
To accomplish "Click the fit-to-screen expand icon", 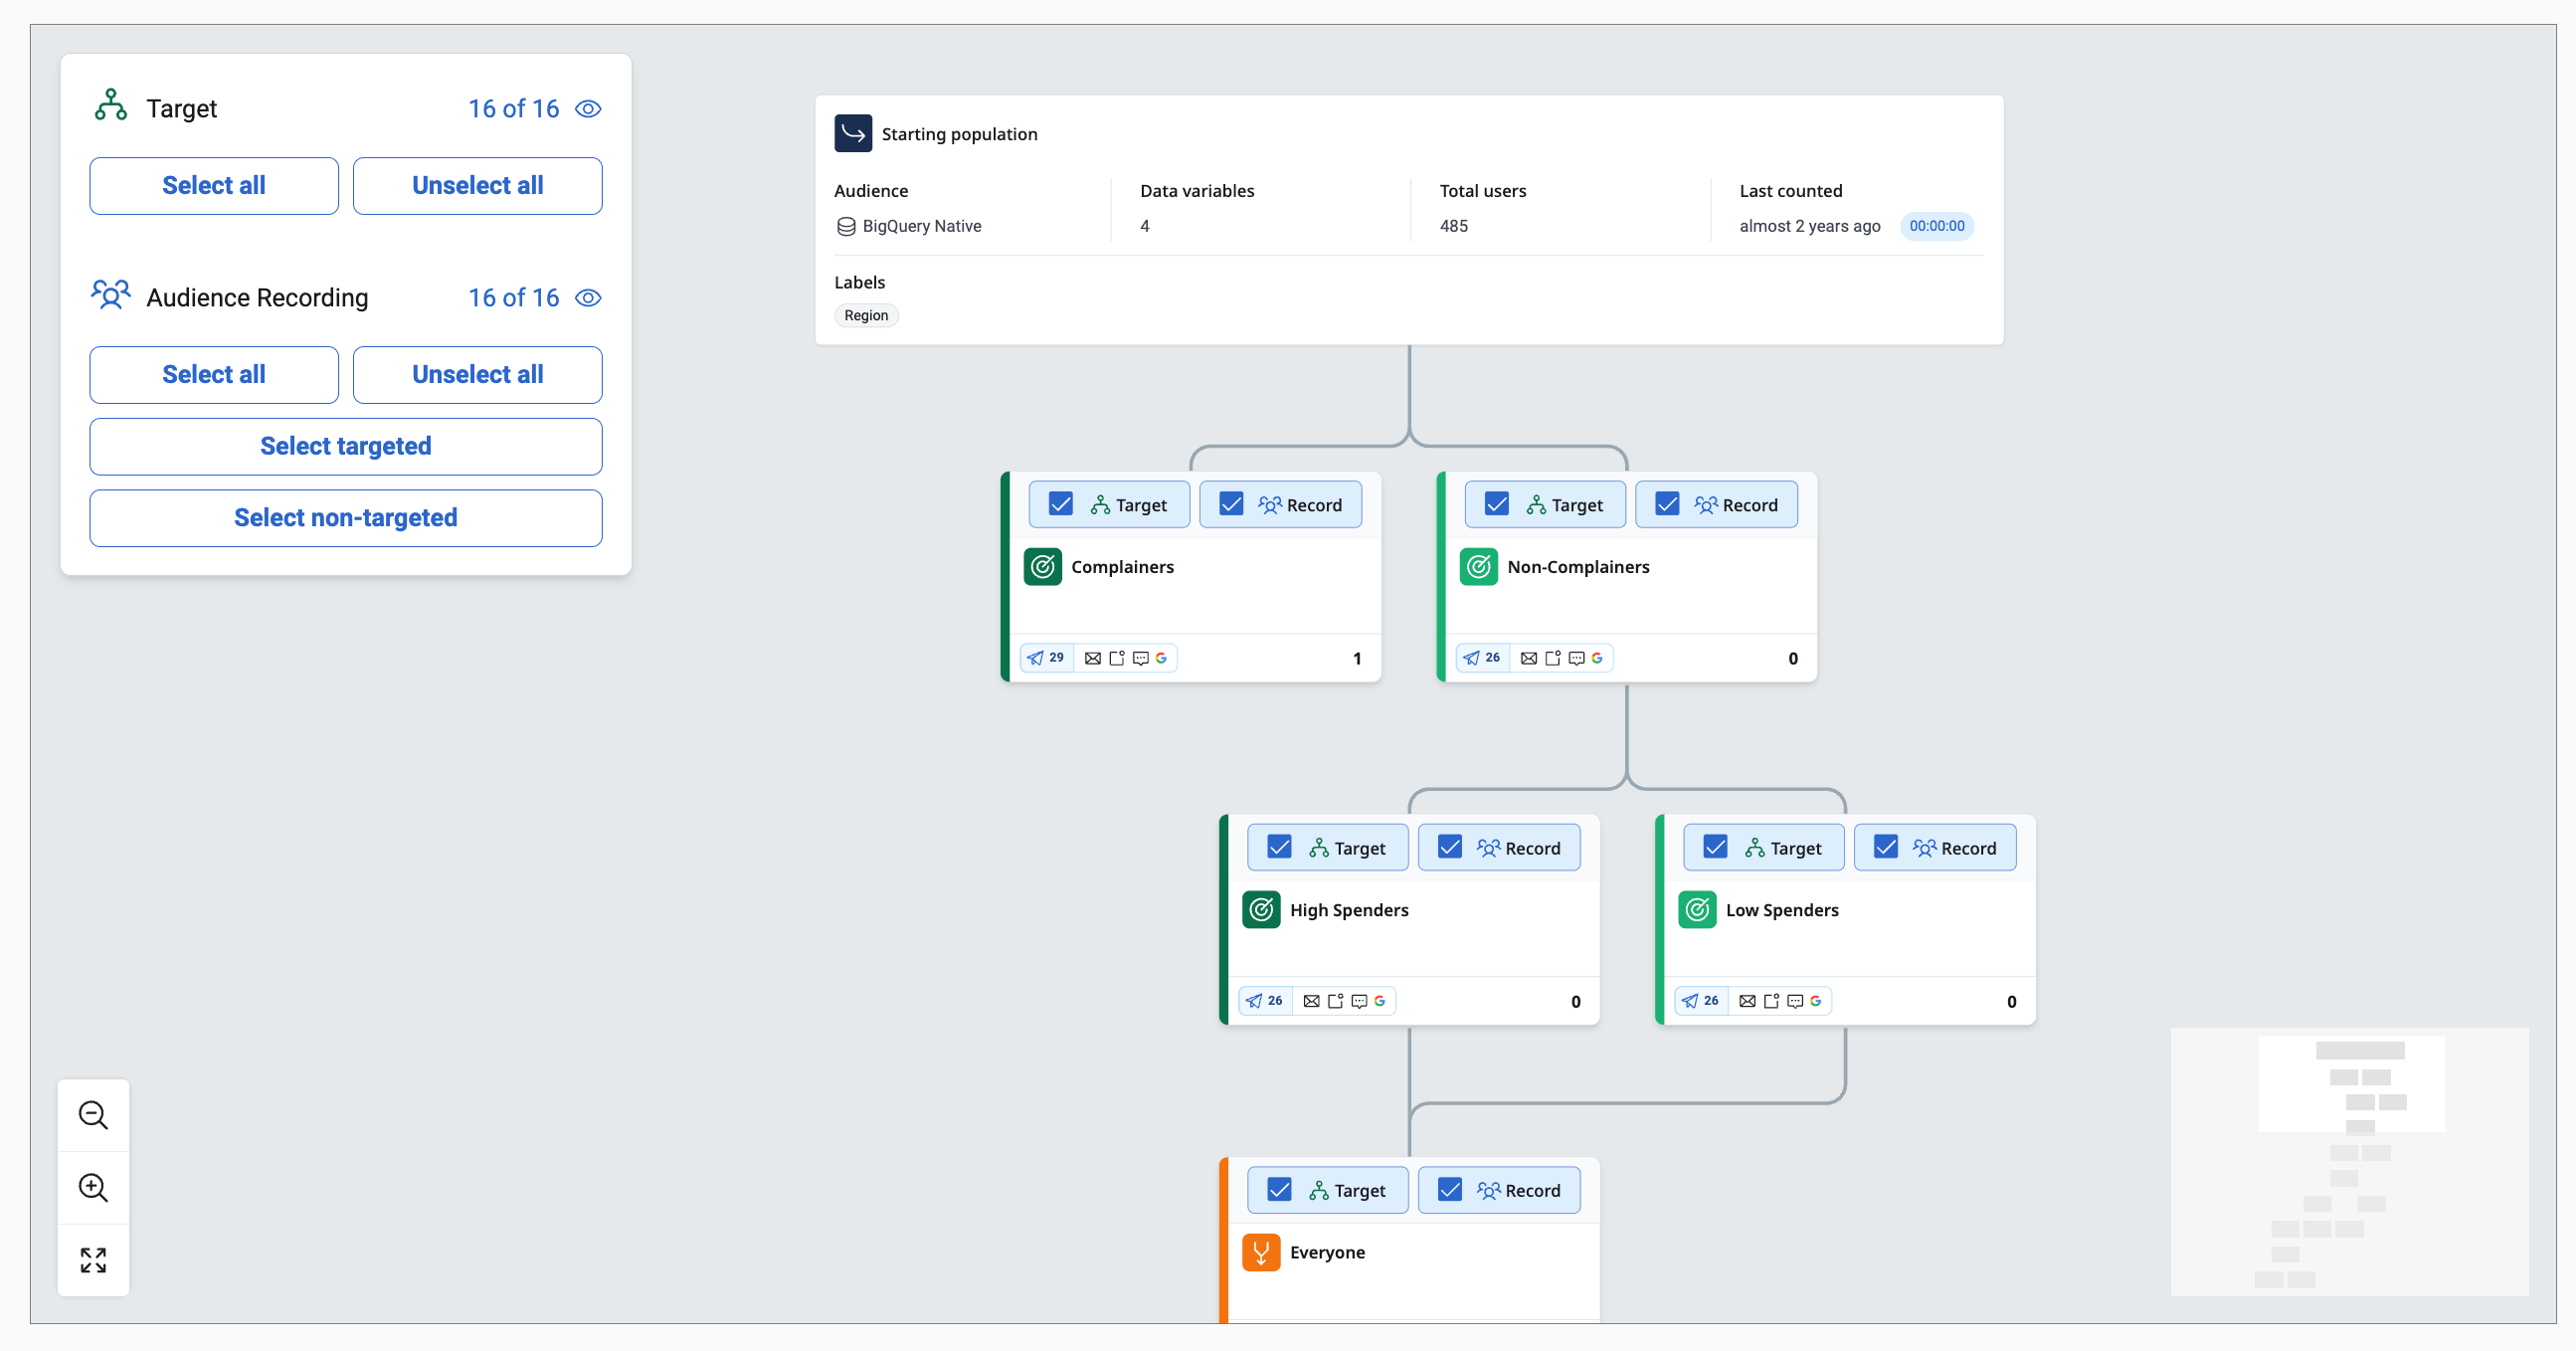I will pyautogui.click(x=93, y=1260).
